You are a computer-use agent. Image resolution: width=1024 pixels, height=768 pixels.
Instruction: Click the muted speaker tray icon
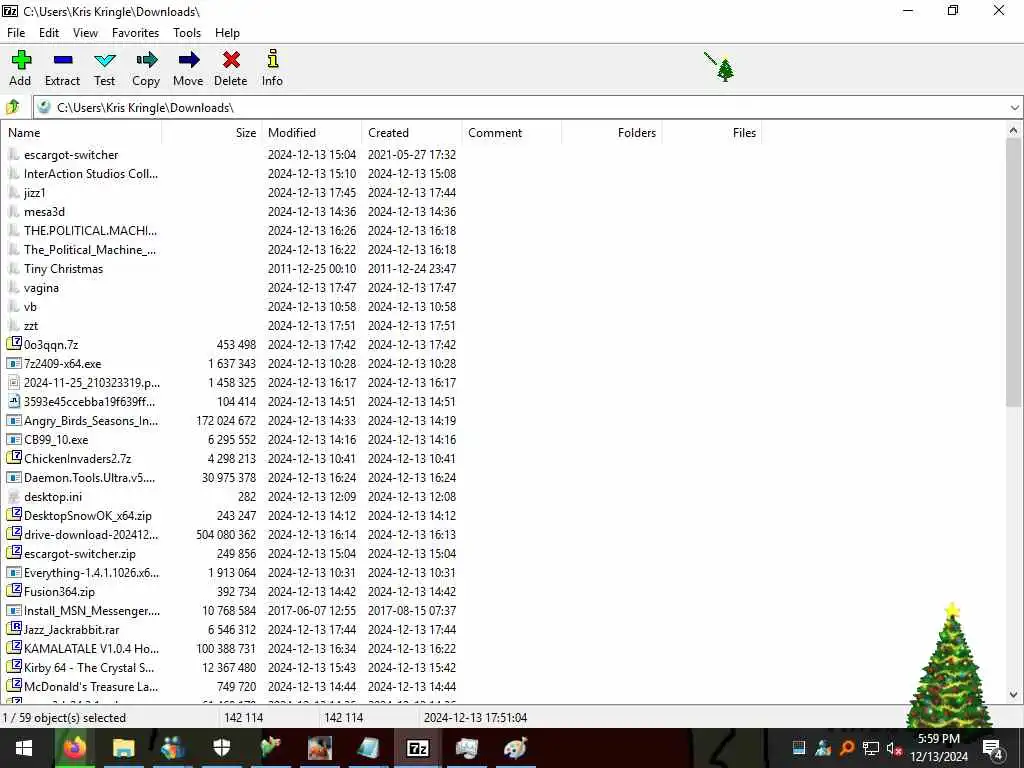coord(894,748)
